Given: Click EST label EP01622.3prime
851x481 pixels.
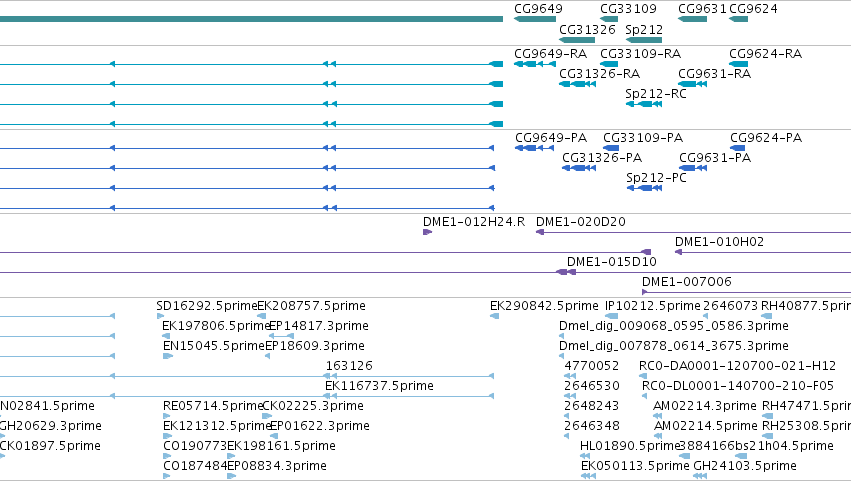Looking at the screenshot, I should pyautogui.click(x=320, y=426).
